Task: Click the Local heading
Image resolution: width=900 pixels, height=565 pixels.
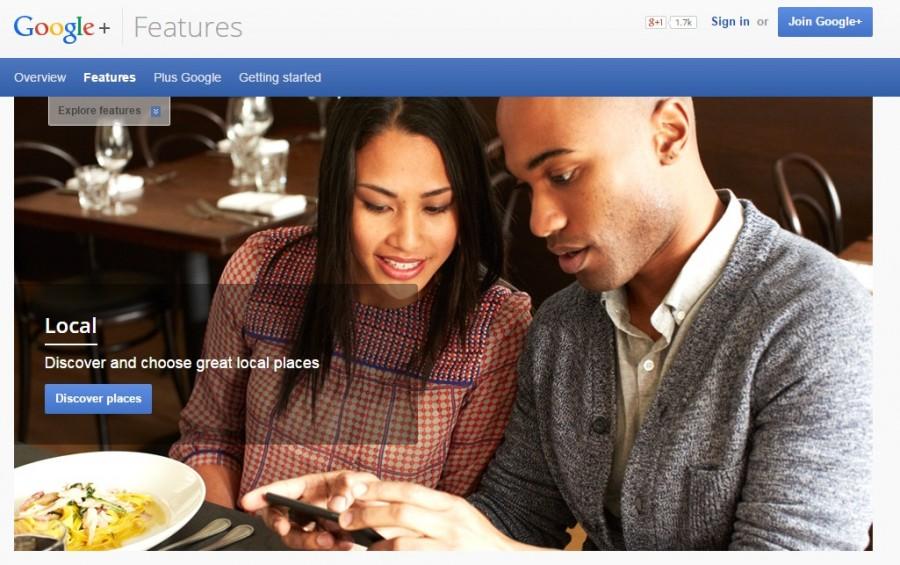Action: 71,326
